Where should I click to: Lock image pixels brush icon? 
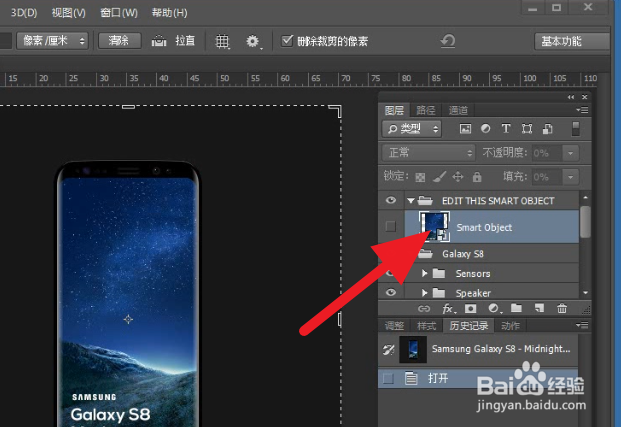coord(439,177)
